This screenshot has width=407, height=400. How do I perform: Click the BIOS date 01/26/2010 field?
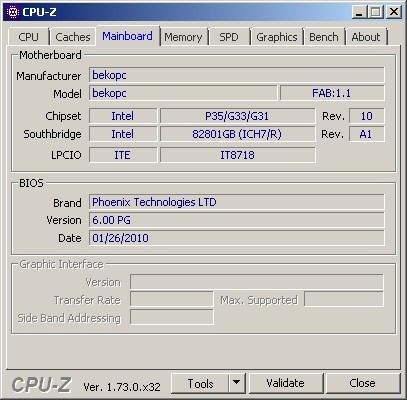pyautogui.click(x=237, y=238)
